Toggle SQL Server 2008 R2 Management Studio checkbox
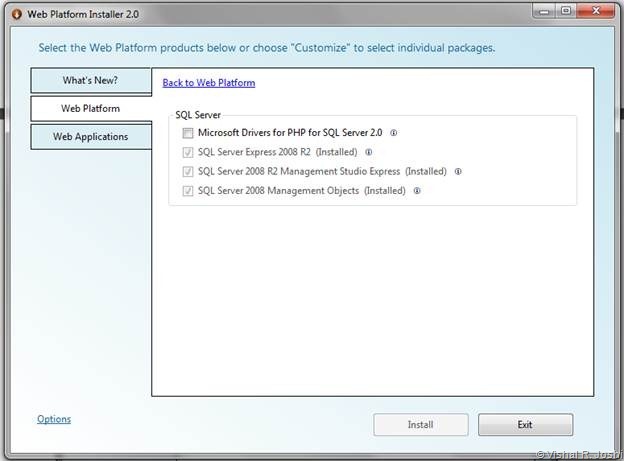 click(188, 171)
